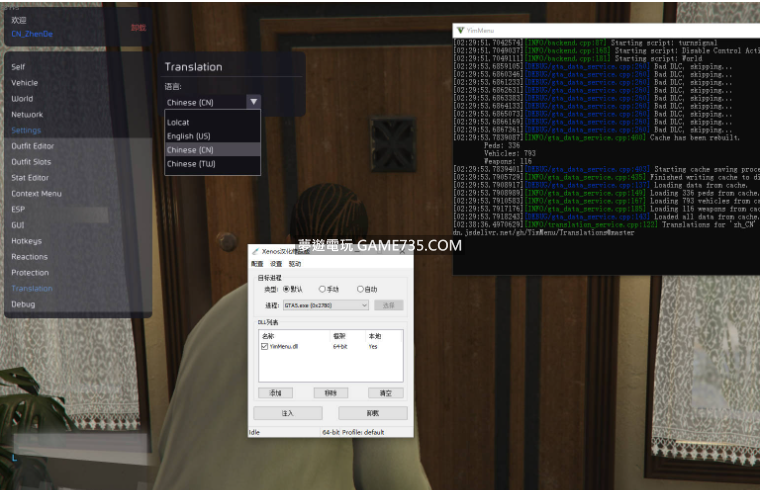Click the Translation panel heading
The image size is (760, 490).
pos(193,67)
